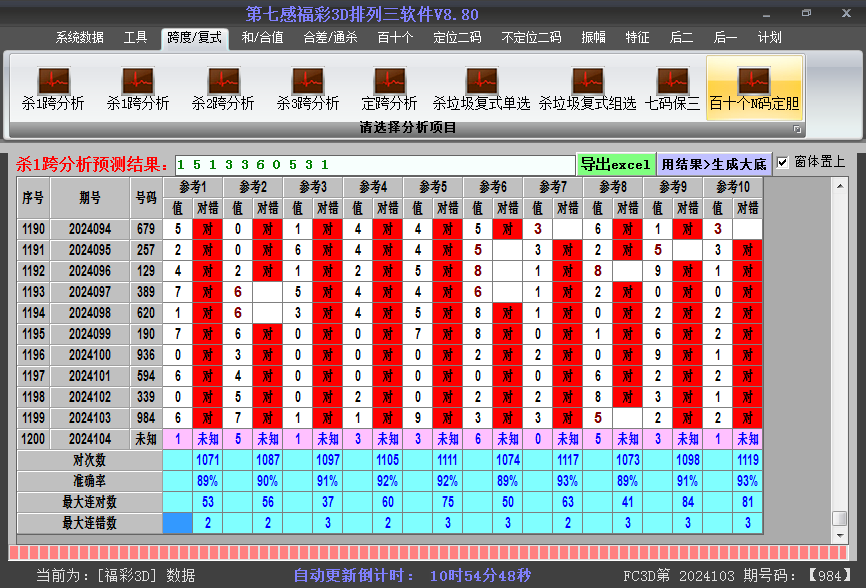The height and width of the screenshot is (588, 866).
Task: Click the red progress bar at the bottom
Action: [x=429, y=553]
